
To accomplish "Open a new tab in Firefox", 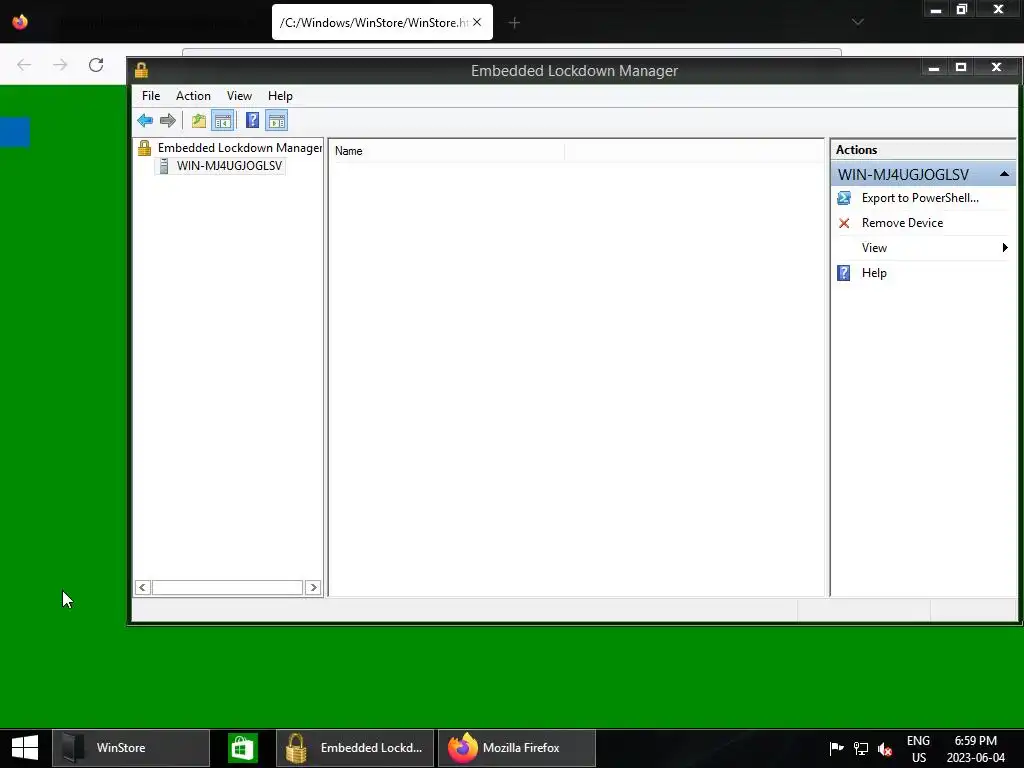I will 514,23.
